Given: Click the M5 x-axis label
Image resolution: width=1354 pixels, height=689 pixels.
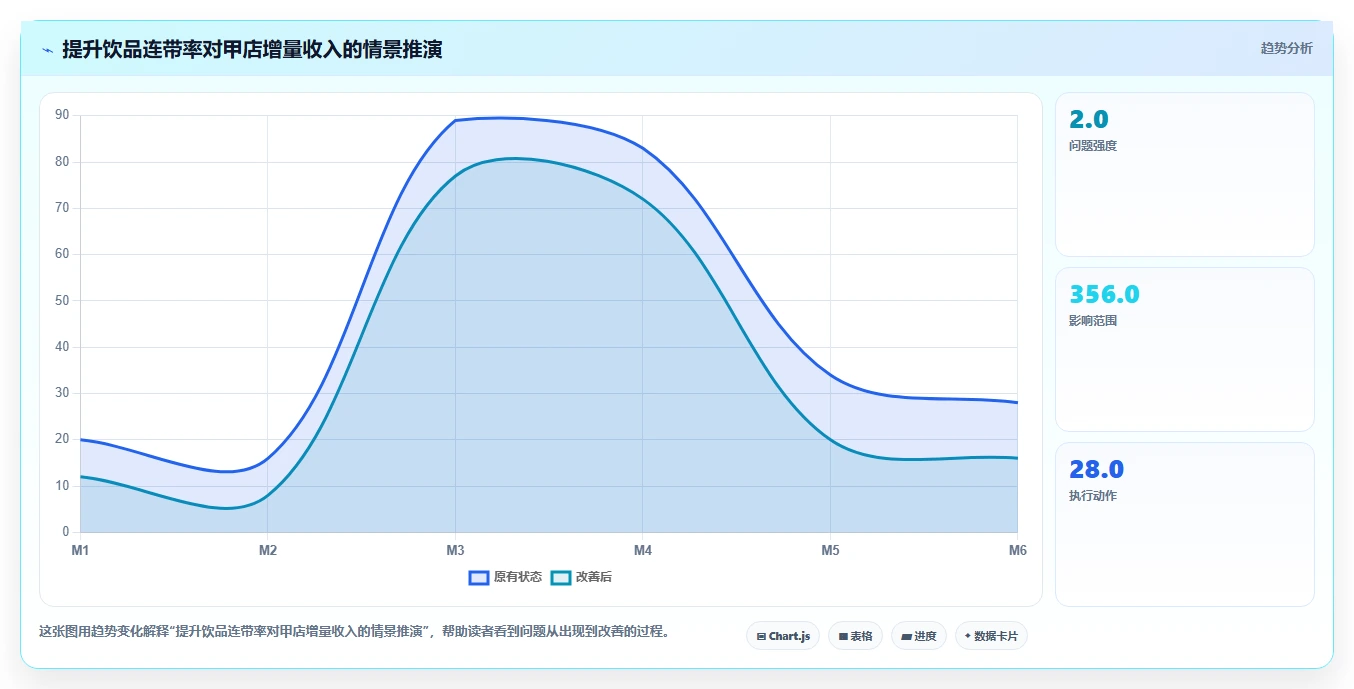Looking at the screenshot, I should [830, 550].
